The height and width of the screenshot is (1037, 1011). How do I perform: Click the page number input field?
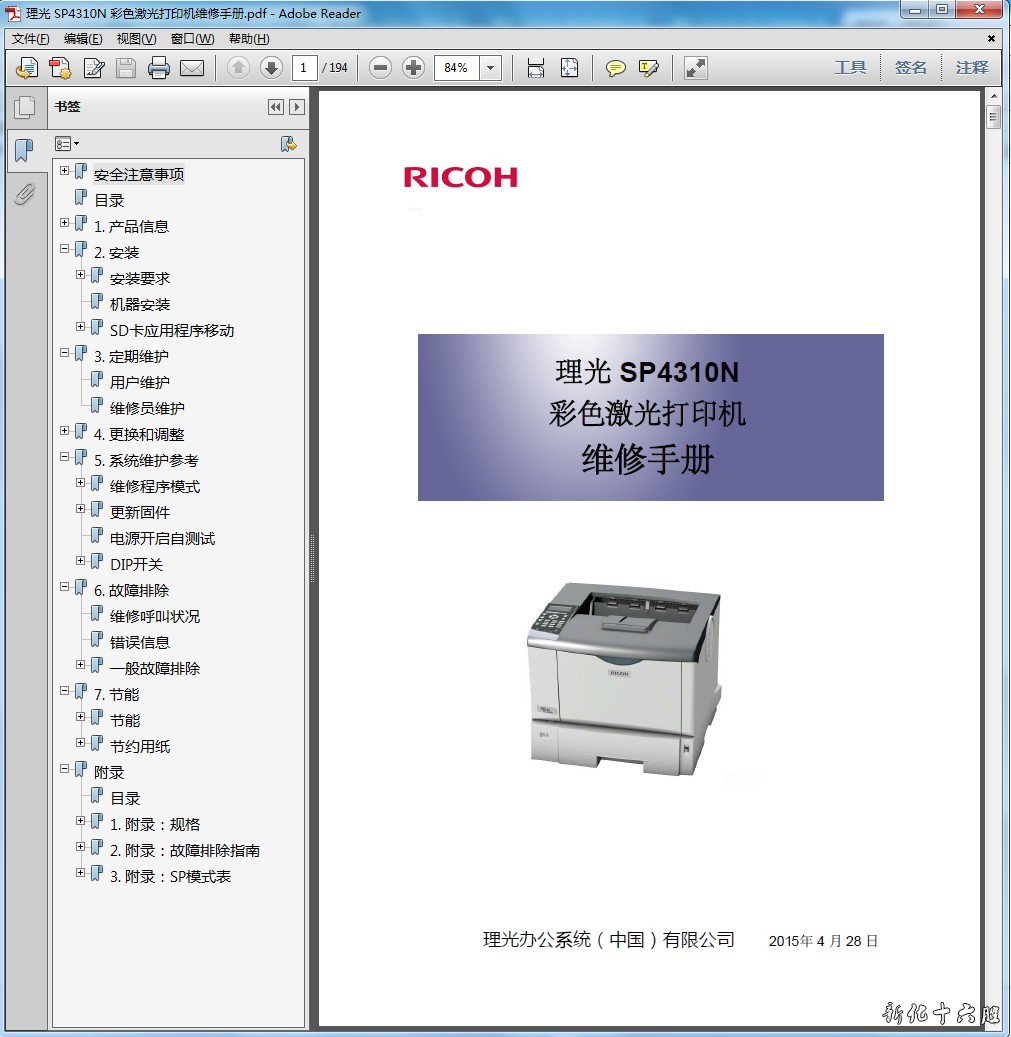[x=305, y=68]
